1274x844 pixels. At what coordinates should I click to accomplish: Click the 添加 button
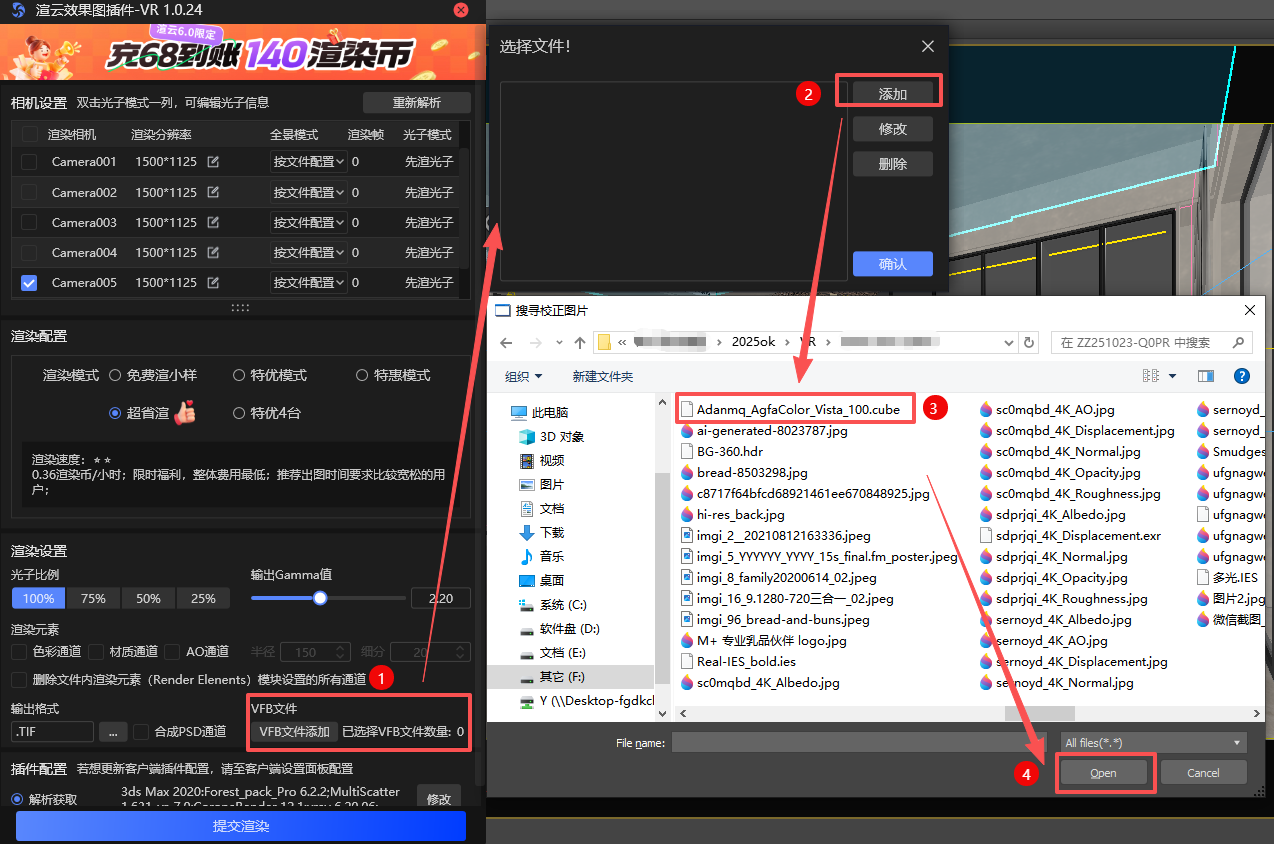[x=892, y=94]
